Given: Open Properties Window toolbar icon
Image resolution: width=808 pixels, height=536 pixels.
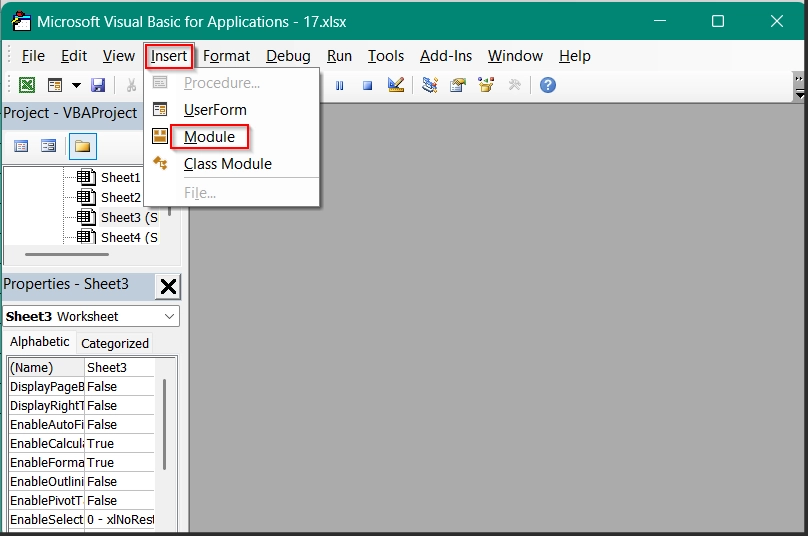Looking at the screenshot, I should click(x=458, y=85).
